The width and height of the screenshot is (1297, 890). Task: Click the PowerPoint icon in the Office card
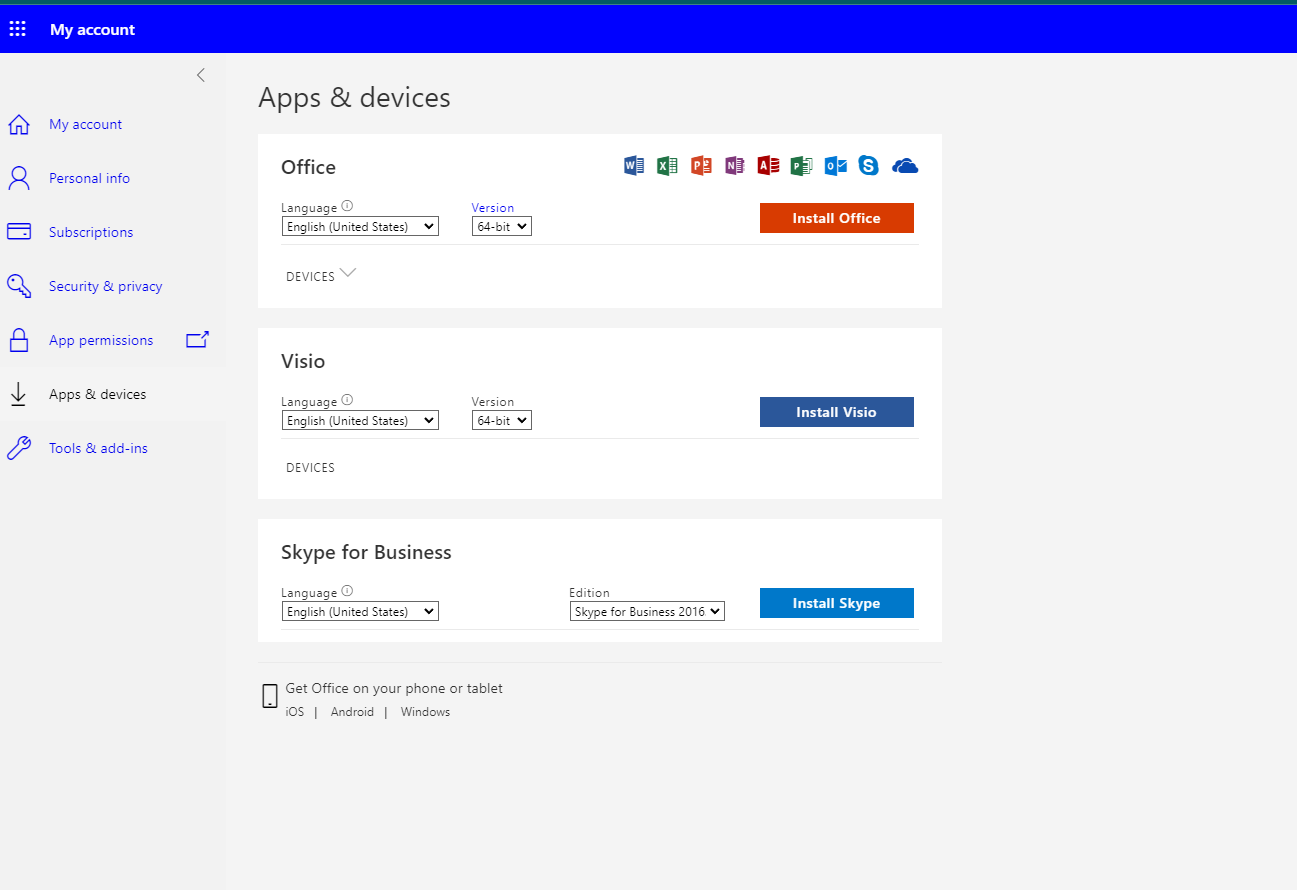click(701, 166)
